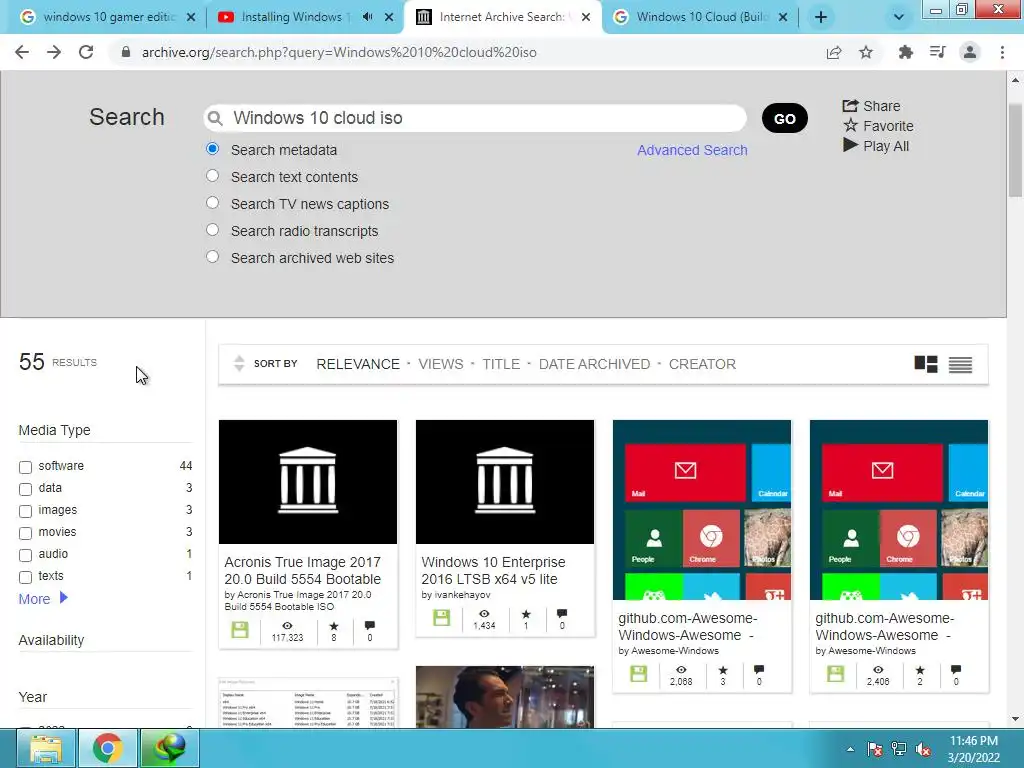Open Internet Download Manager taskbar icon
The width and height of the screenshot is (1024, 768).
170,748
